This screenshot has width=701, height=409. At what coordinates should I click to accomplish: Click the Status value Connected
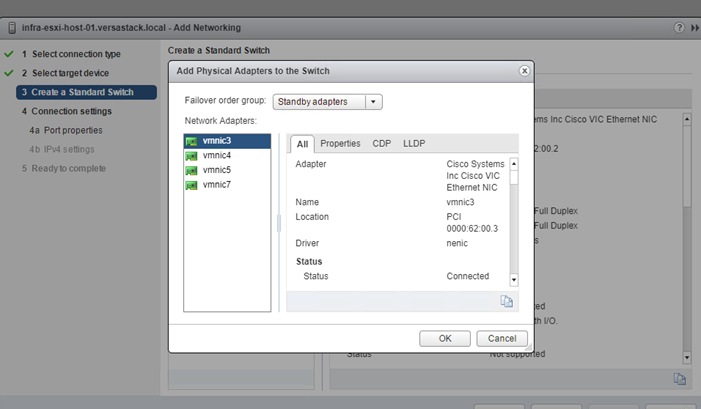[468, 276]
